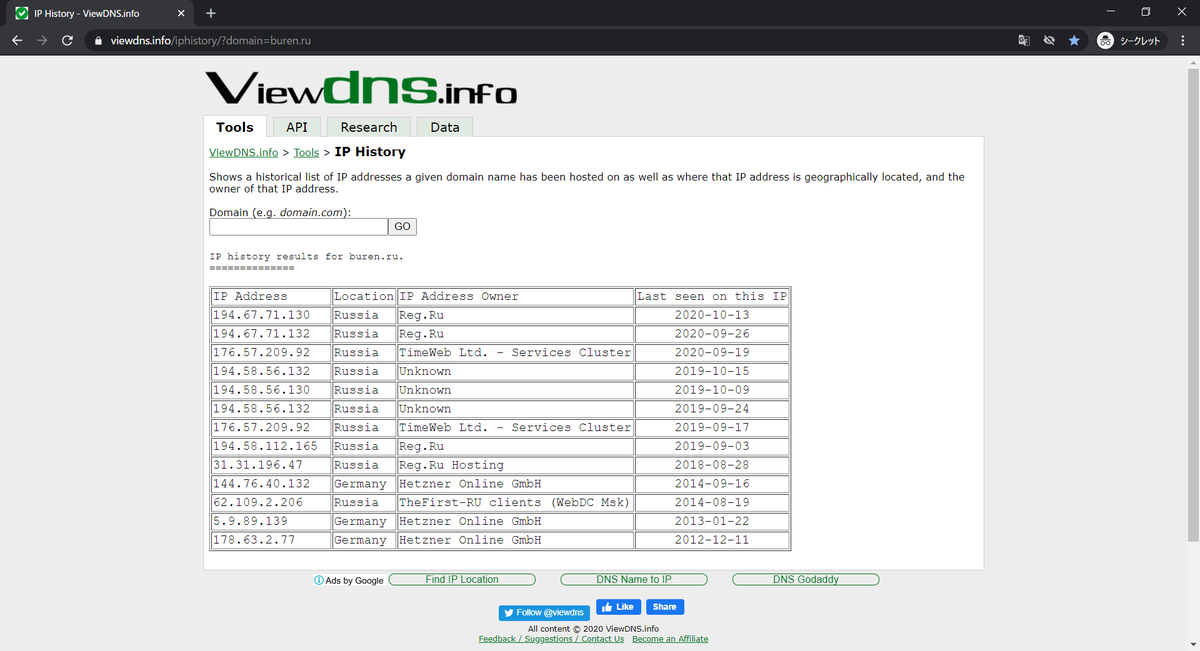The image size is (1200, 651).
Task: Open the translate page icon
Action: click(x=1023, y=41)
